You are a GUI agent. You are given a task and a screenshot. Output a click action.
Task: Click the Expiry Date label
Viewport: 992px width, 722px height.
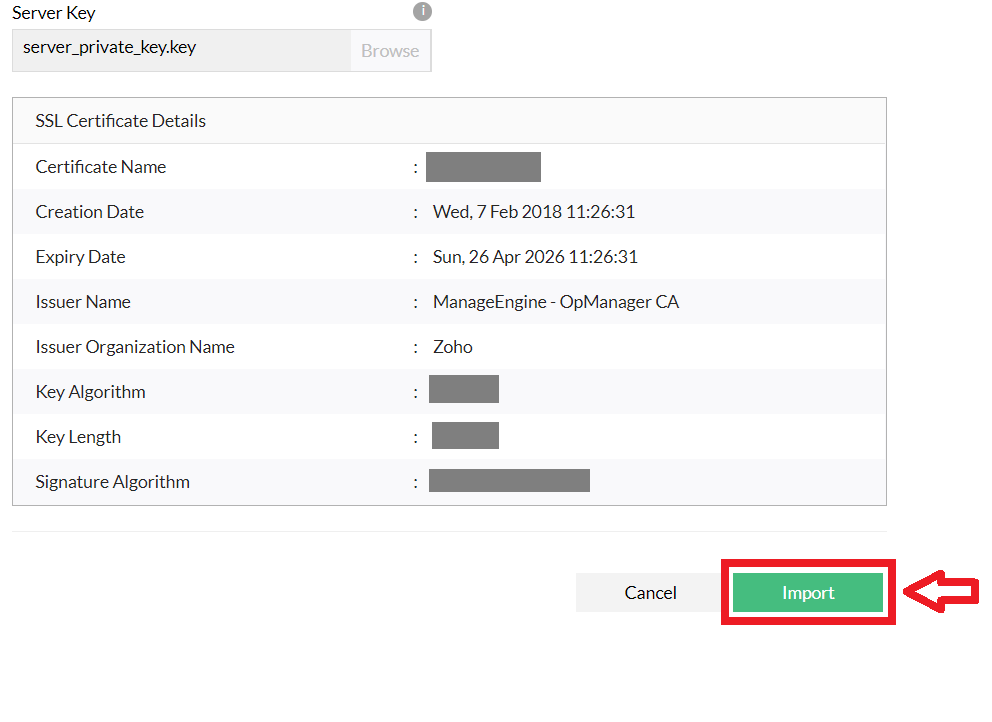80,256
